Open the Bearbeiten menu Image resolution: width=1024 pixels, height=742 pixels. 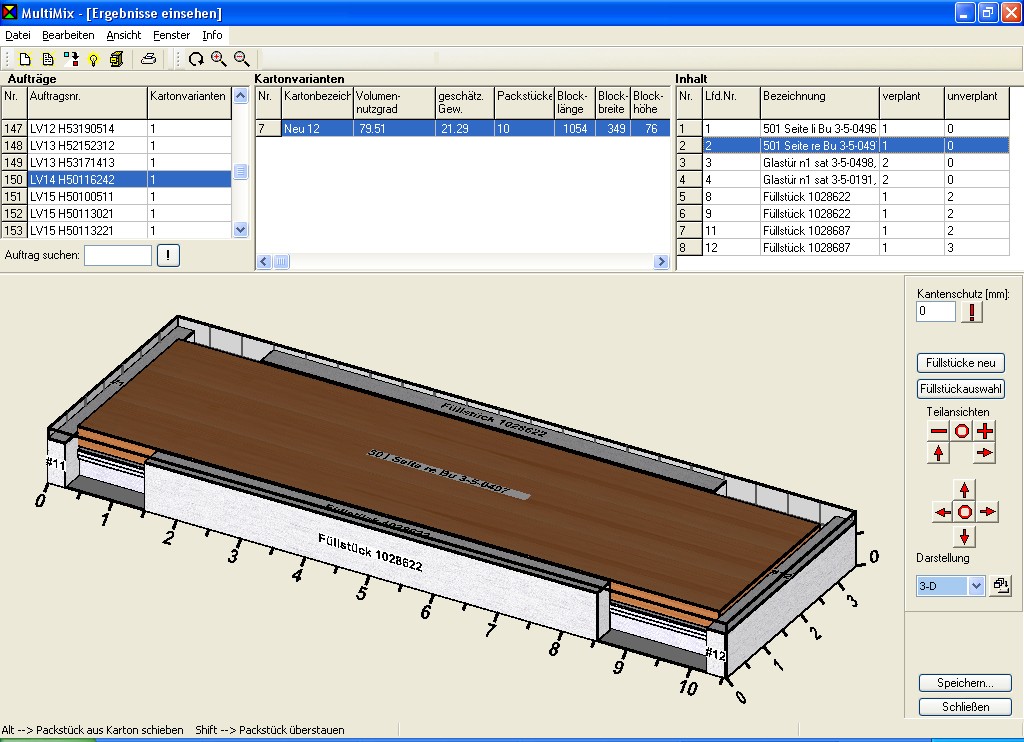[x=68, y=35]
